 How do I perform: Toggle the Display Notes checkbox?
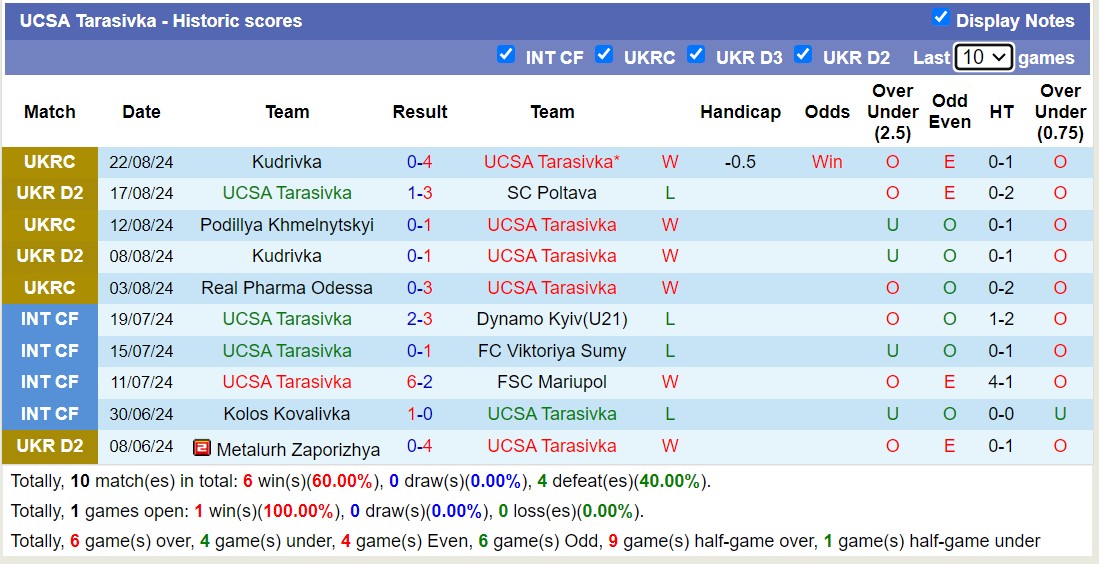[x=940, y=17]
